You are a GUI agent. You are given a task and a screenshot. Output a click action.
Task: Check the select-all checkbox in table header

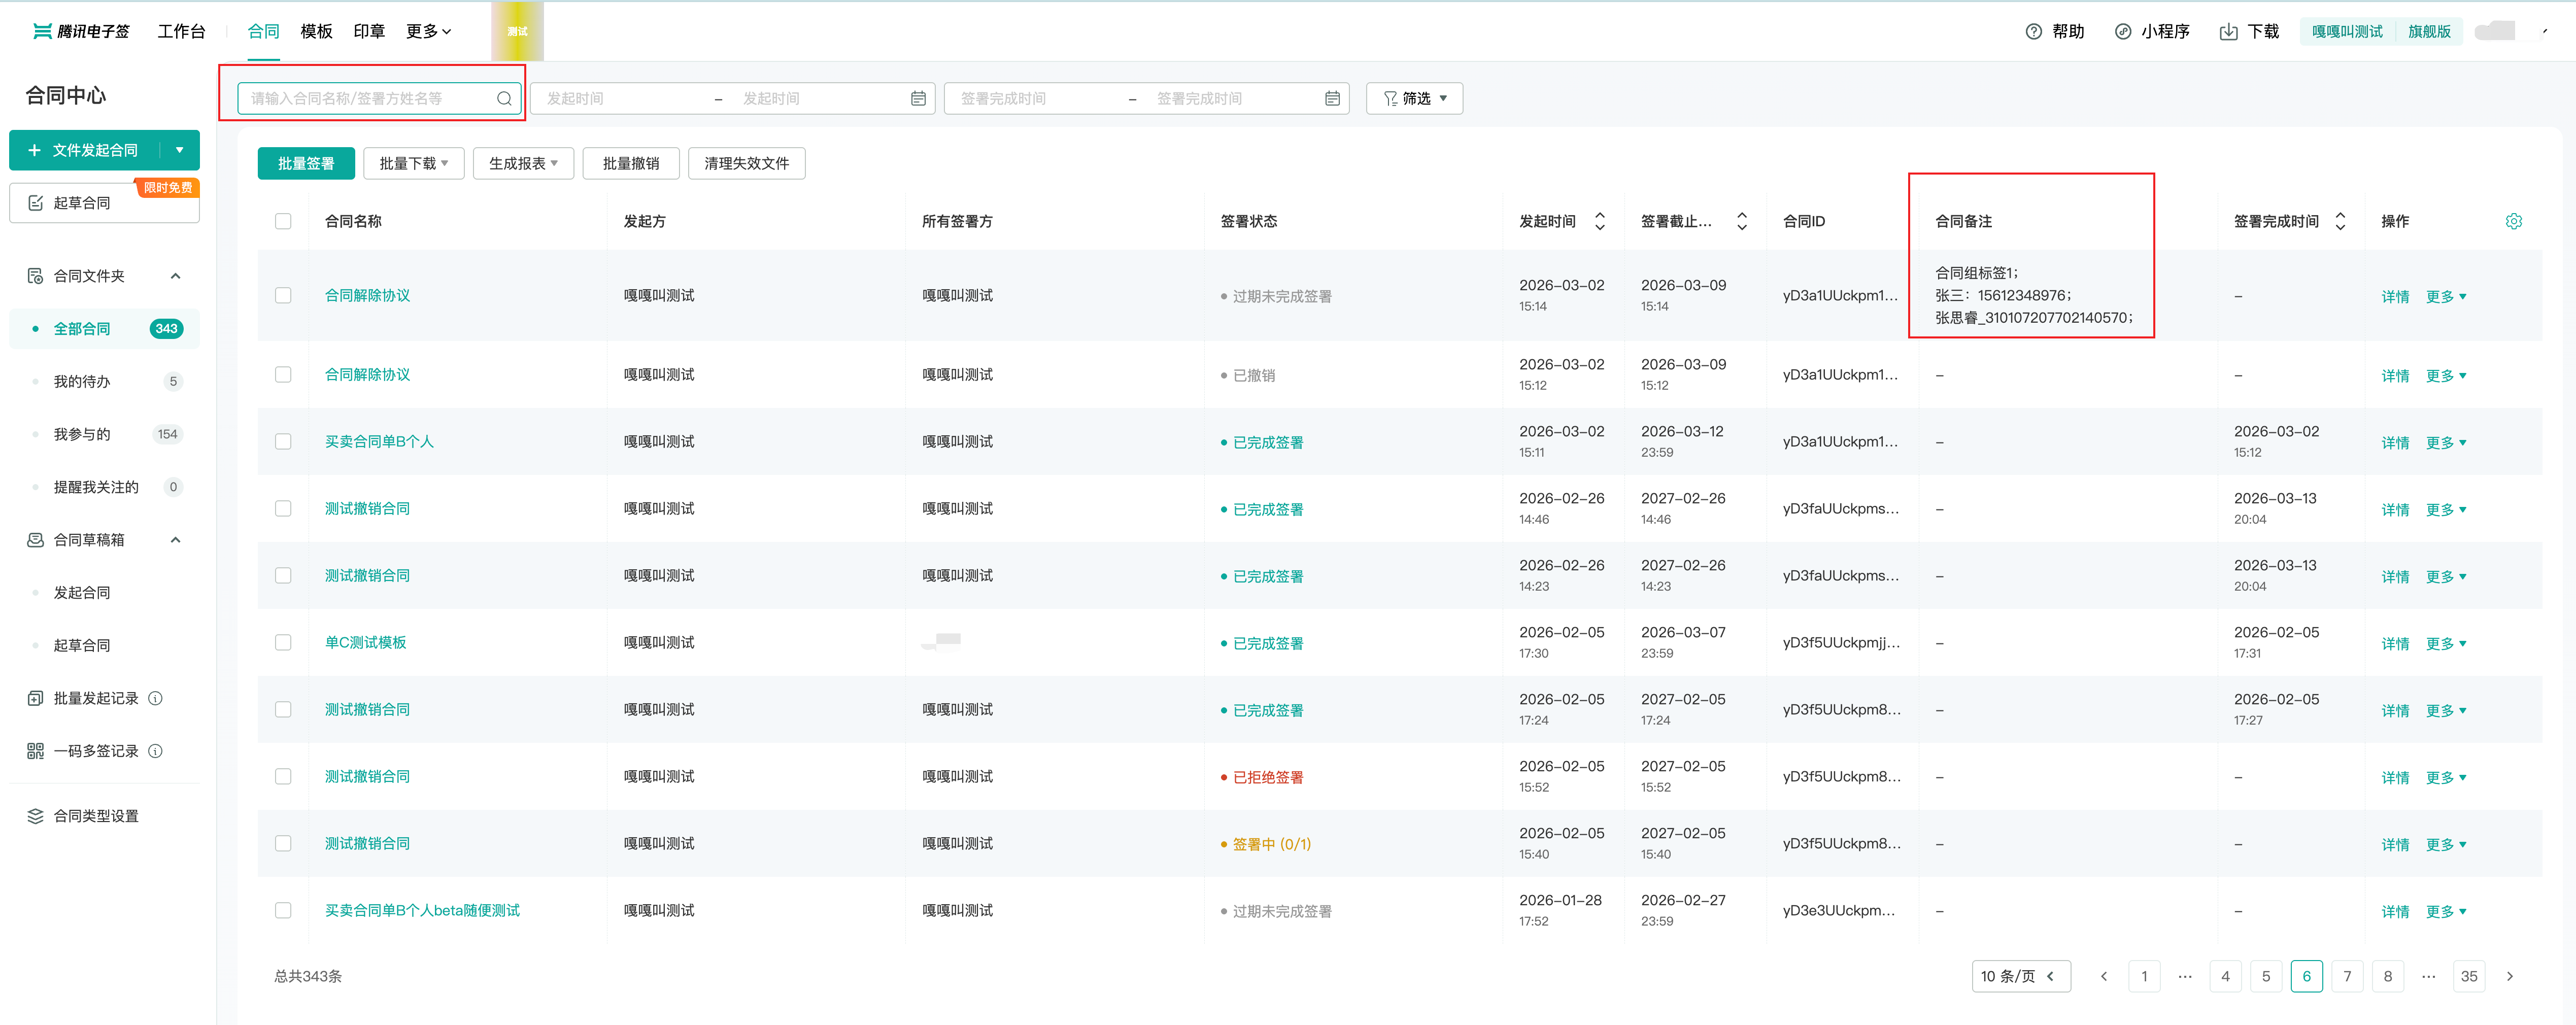[x=283, y=221]
